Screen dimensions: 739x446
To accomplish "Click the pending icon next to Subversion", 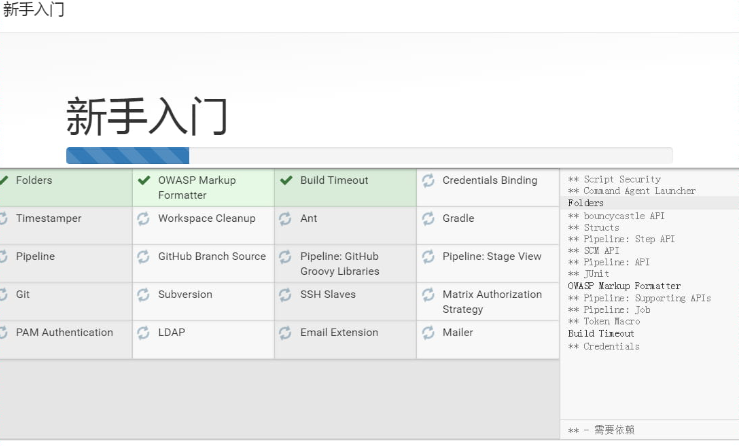I will pos(143,295).
